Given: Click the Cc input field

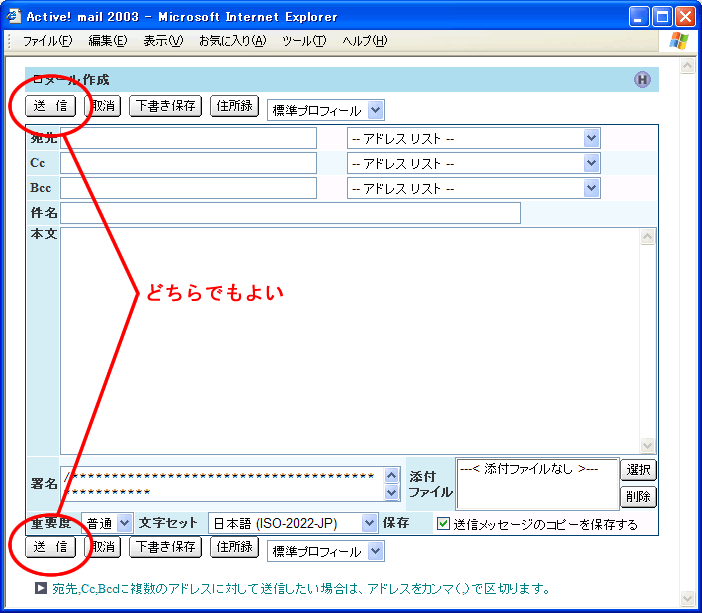Looking at the screenshot, I should point(188,163).
